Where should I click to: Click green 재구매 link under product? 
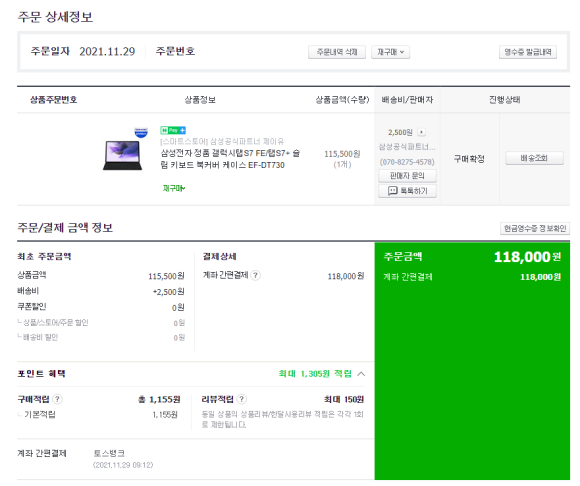tap(173, 188)
